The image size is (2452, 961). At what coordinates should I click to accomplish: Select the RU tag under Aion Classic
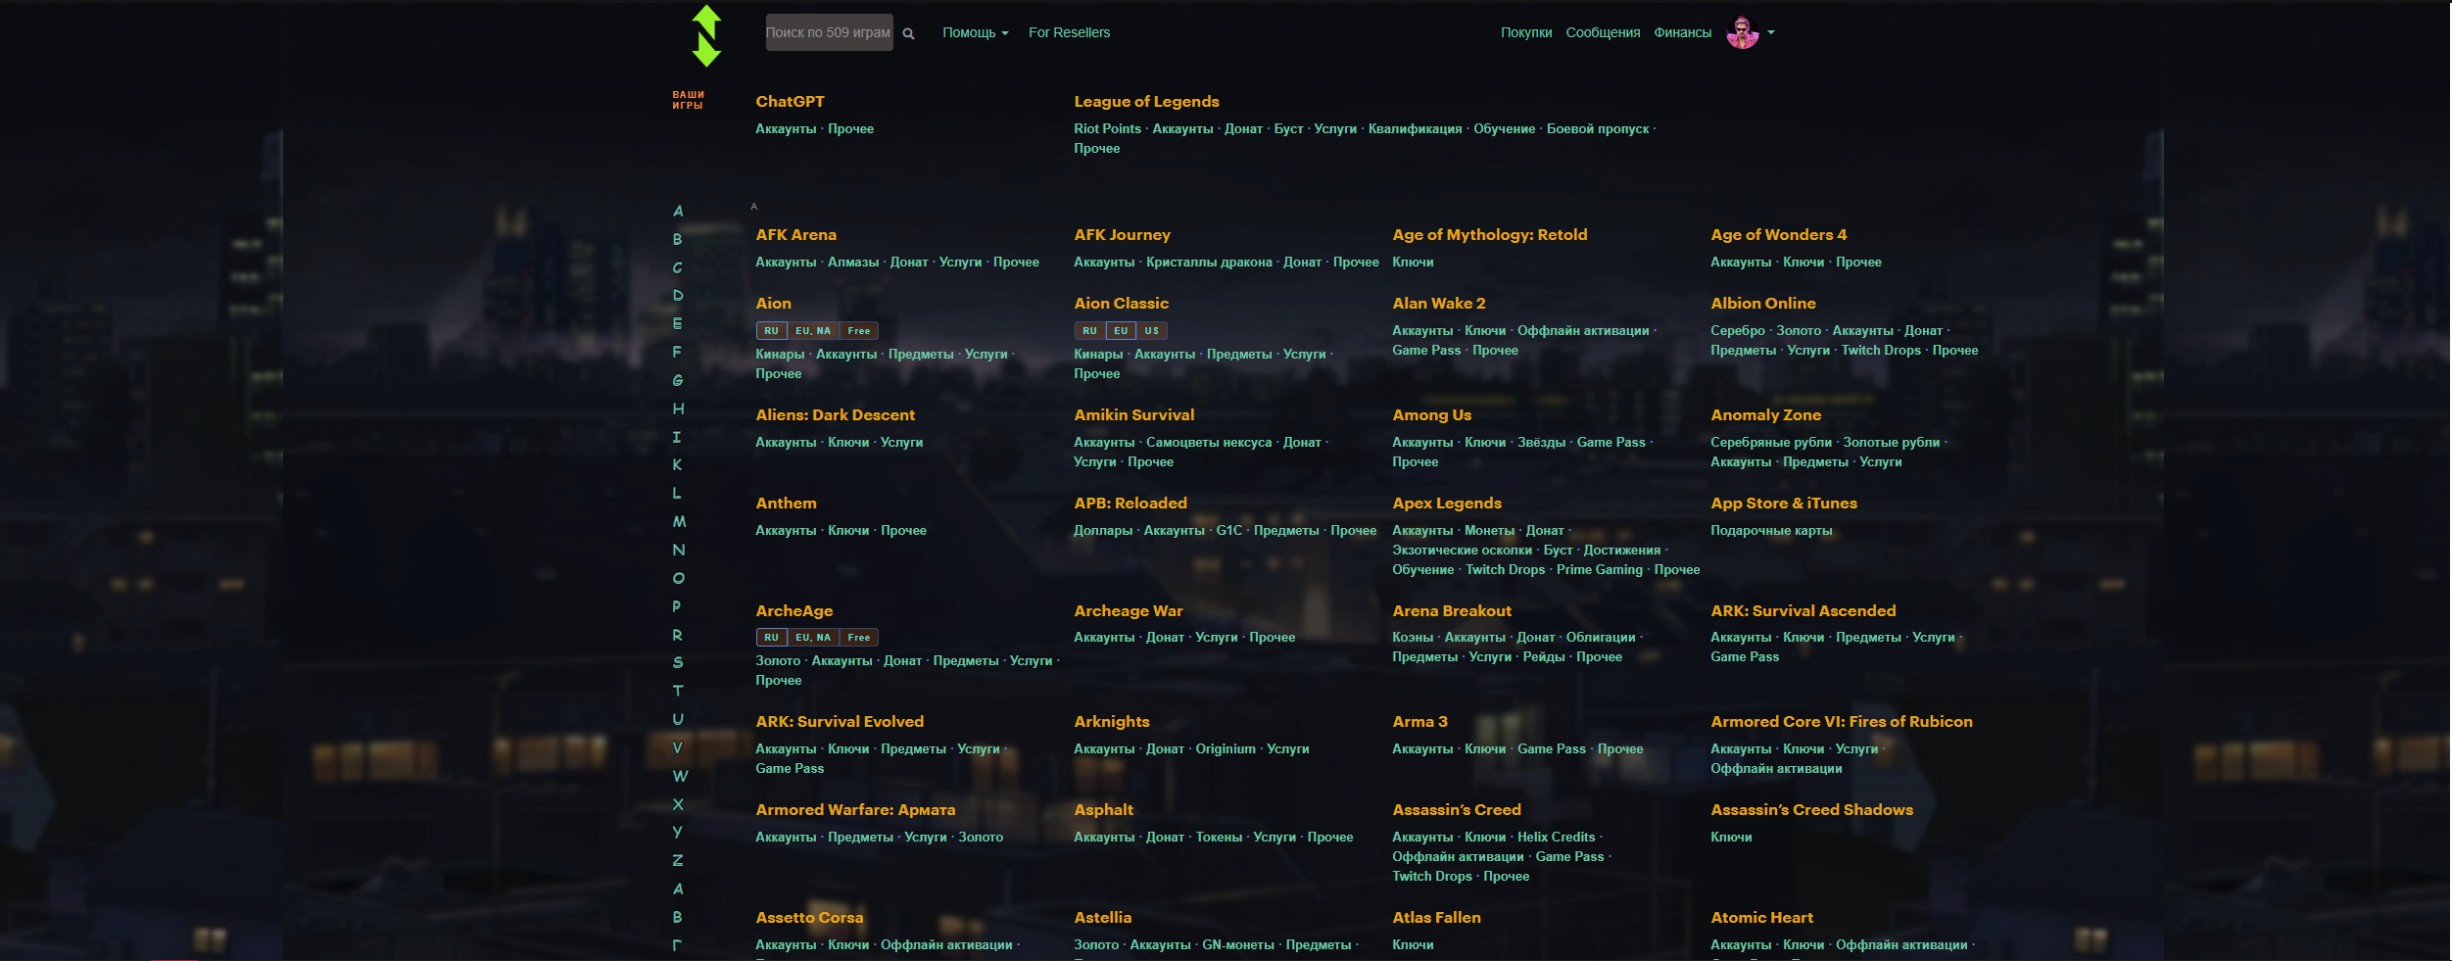(1090, 331)
